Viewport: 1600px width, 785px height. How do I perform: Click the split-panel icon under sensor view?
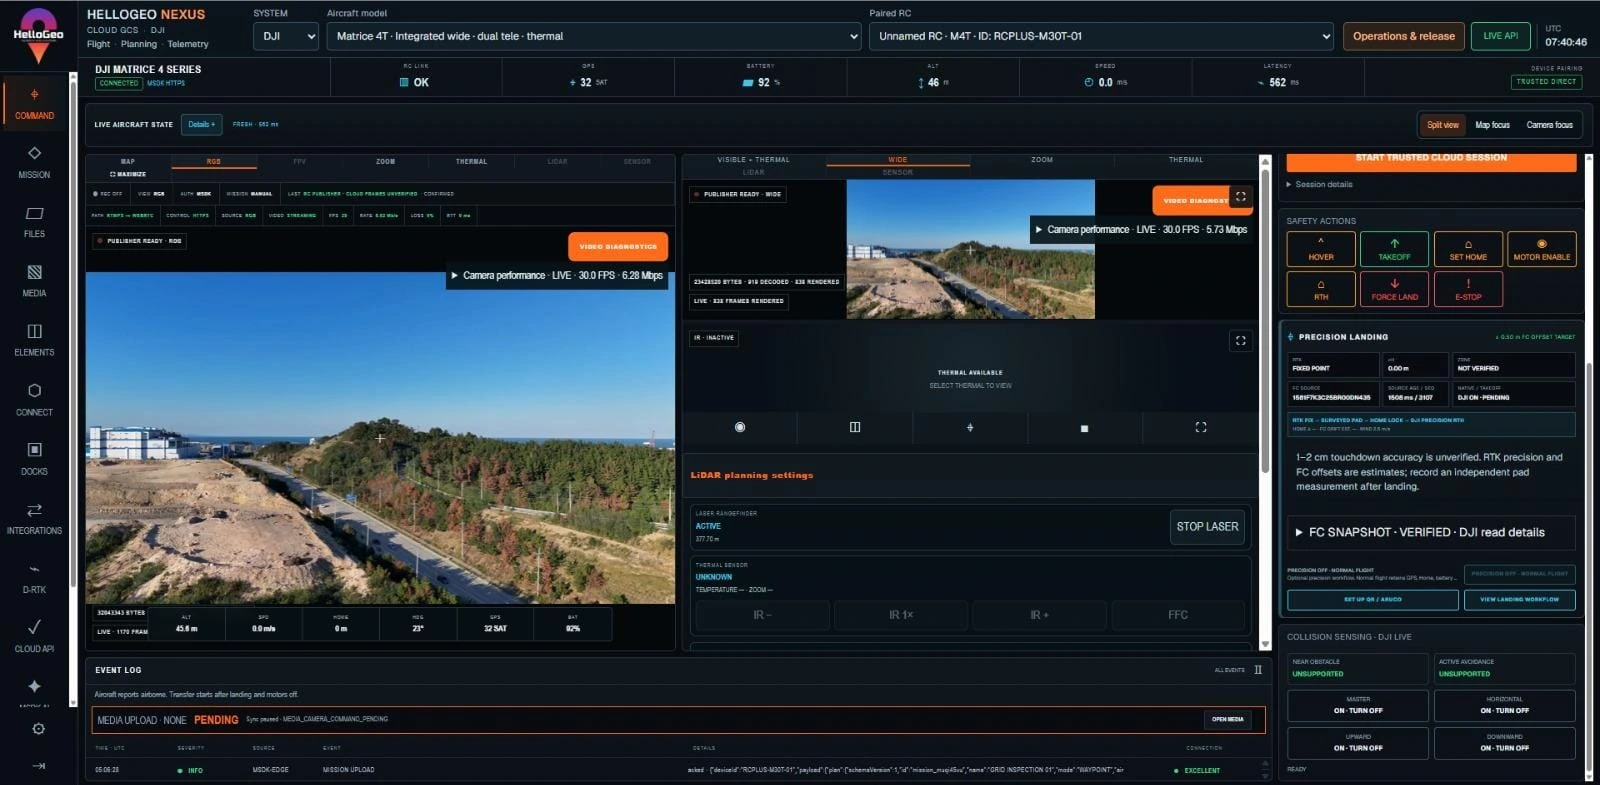click(855, 427)
